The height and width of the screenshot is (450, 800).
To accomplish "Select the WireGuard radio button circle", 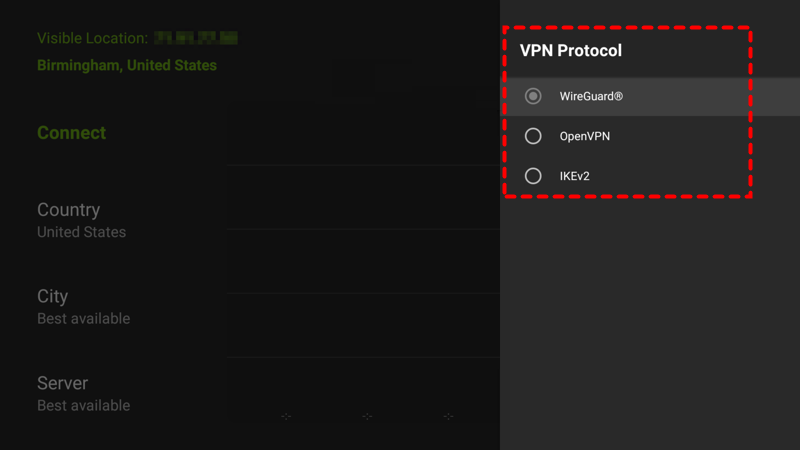I will [533, 96].
